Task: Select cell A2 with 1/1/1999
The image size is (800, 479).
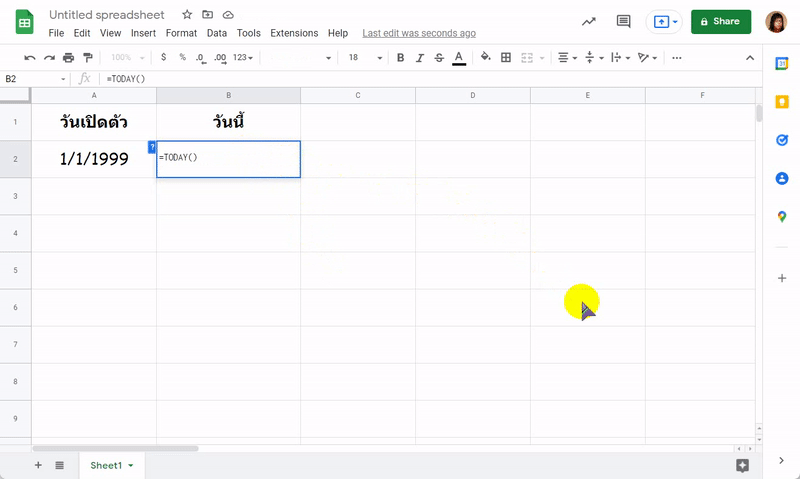Action: tap(94, 159)
